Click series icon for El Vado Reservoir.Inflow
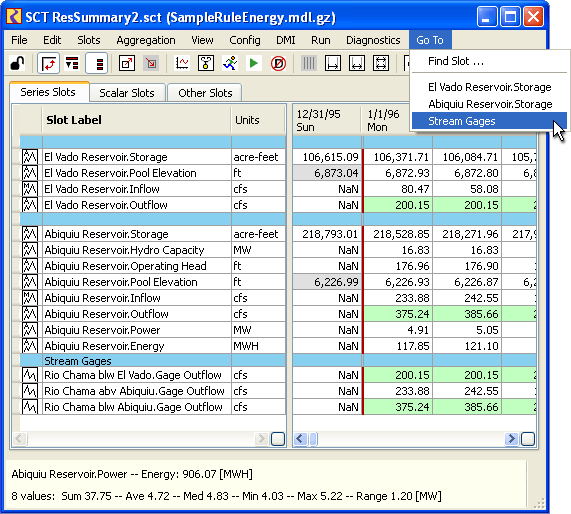Screen dimensions: 571x514 click(x=30, y=189)
